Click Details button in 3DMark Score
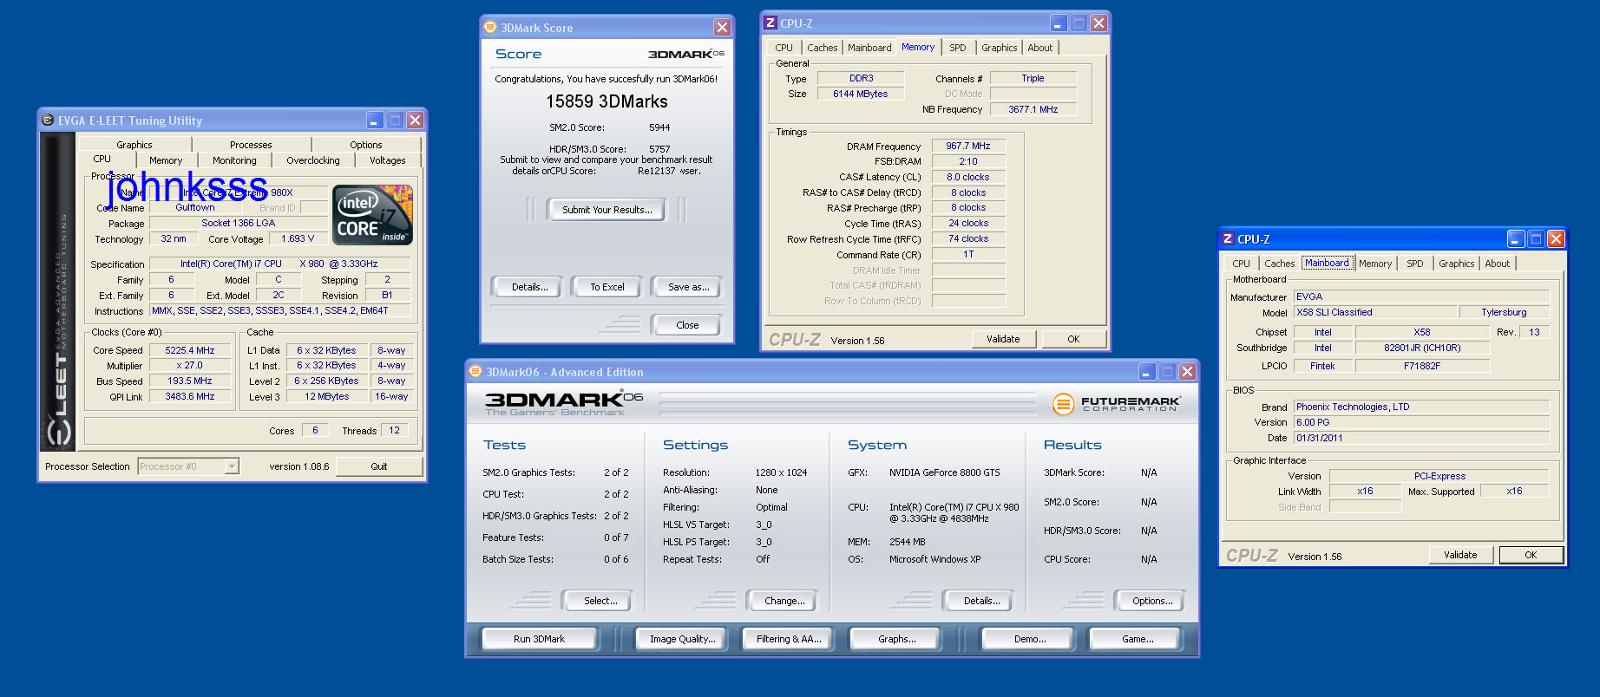1600x697 pixels. (530, 287)
